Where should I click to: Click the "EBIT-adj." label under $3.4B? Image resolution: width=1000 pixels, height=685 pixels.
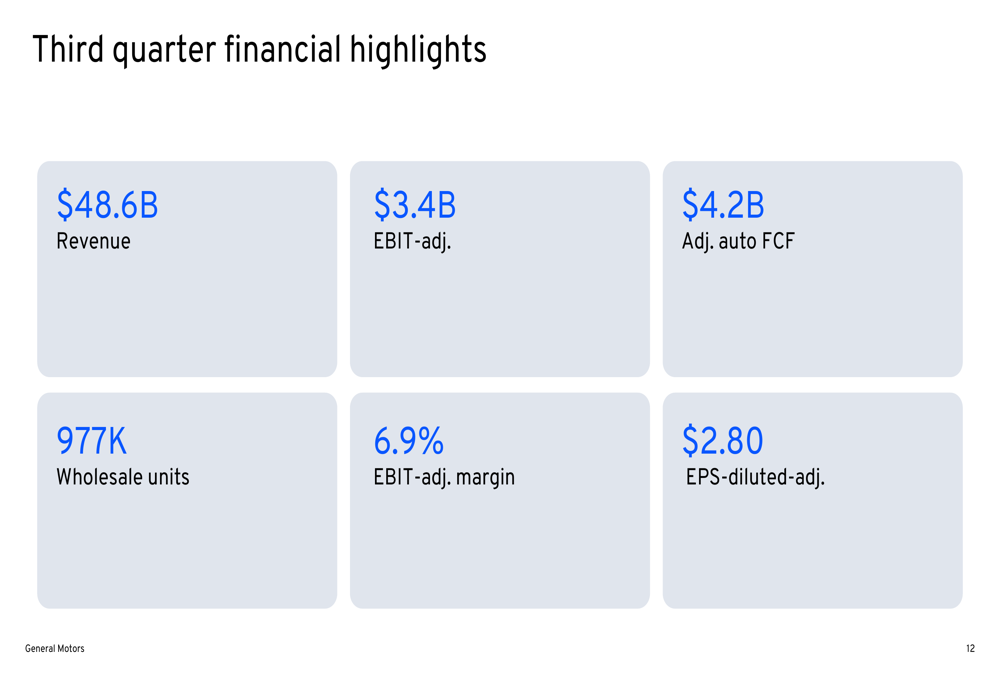[x=412, y=241]
